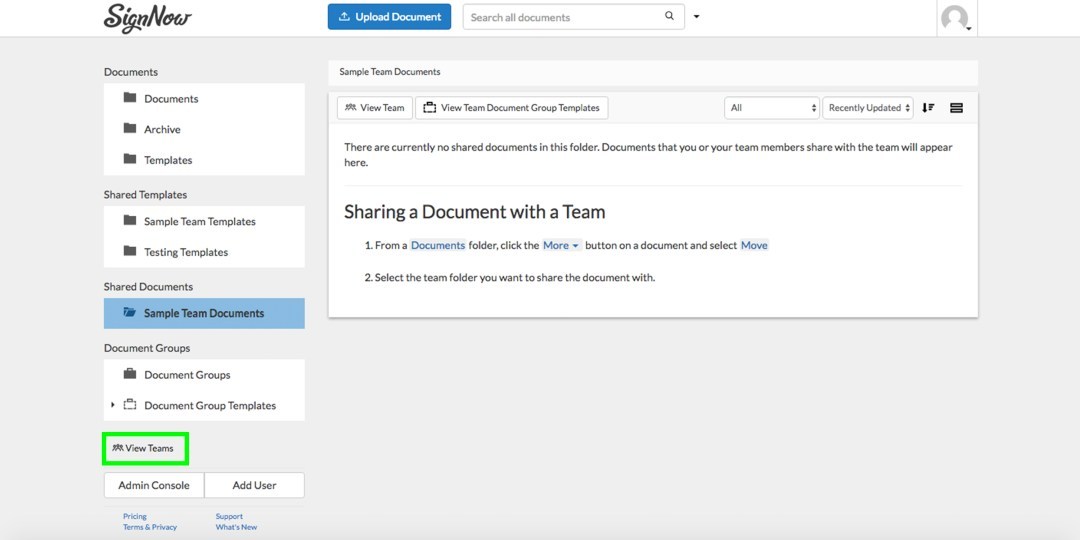1080x540 pixels.
Task: Open the Admin Console
Action: point(154,485)
